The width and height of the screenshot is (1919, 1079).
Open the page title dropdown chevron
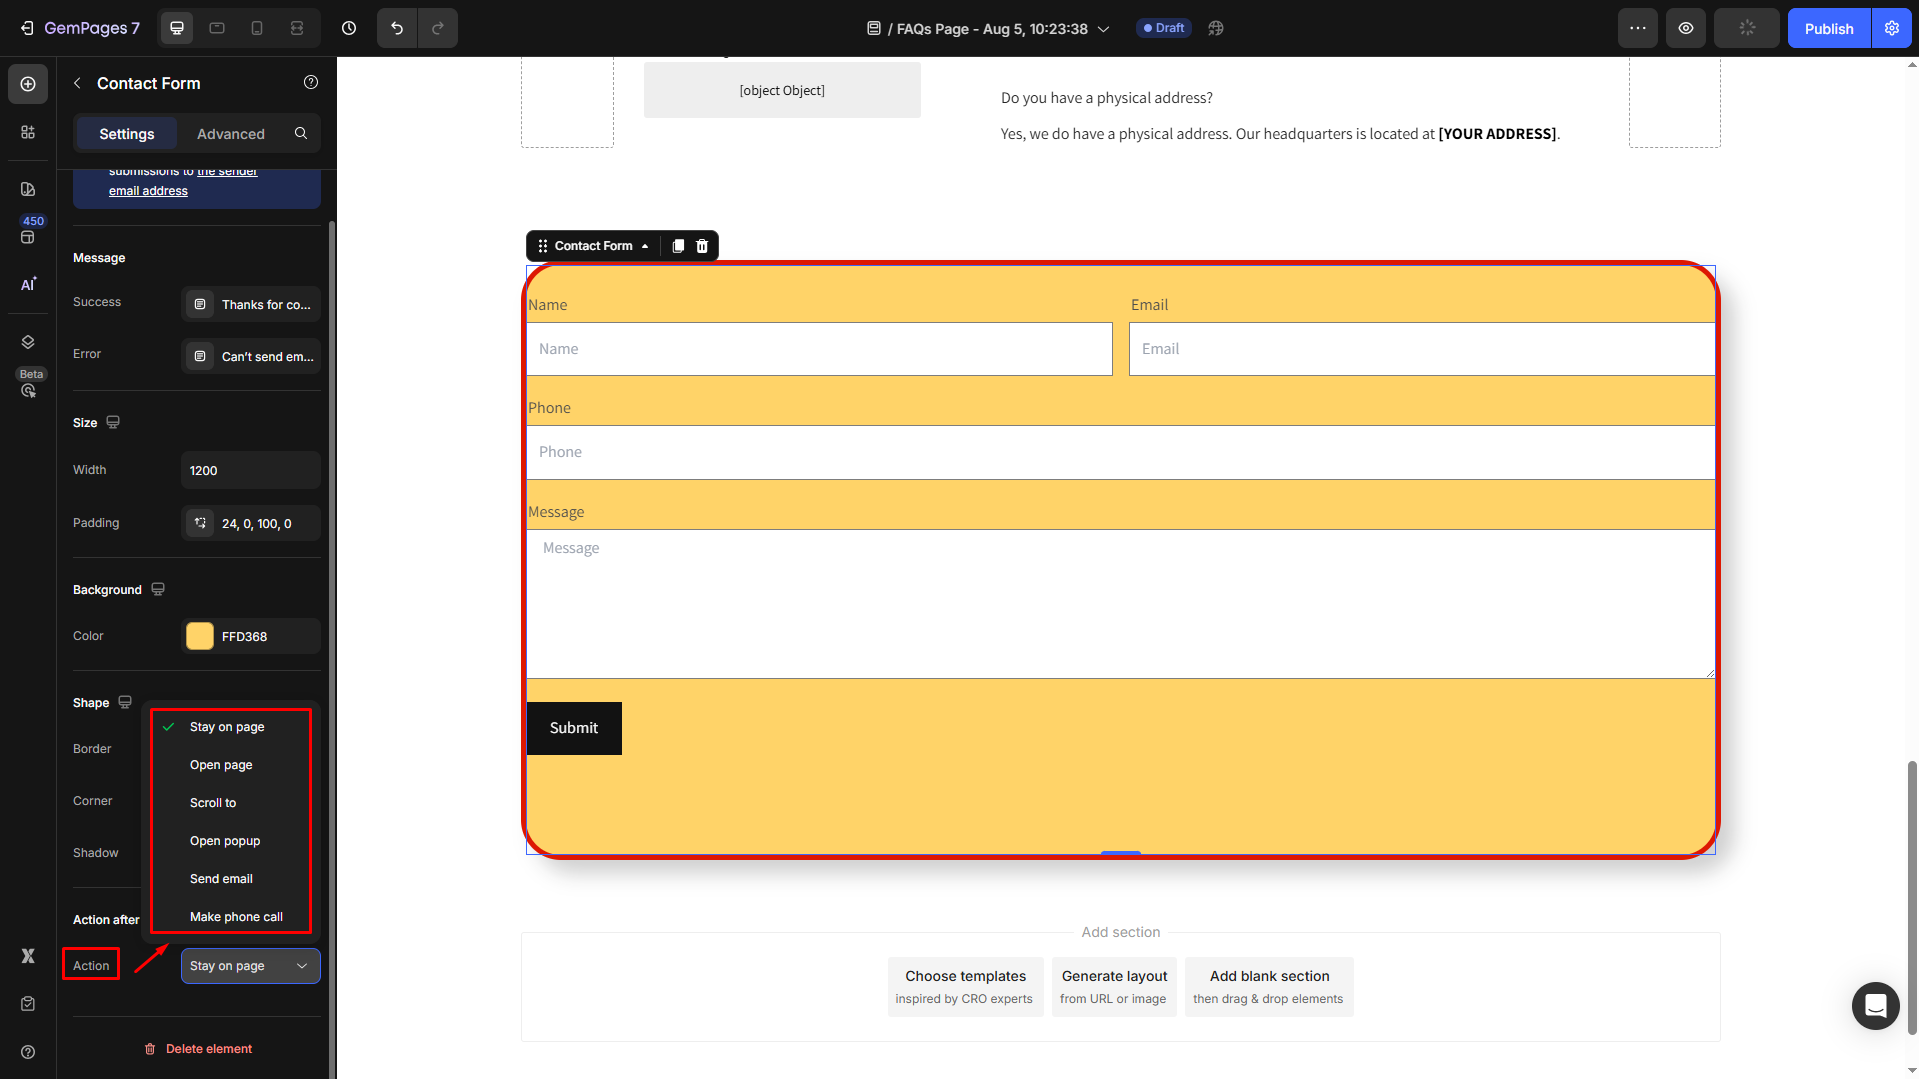(1104, 29)
